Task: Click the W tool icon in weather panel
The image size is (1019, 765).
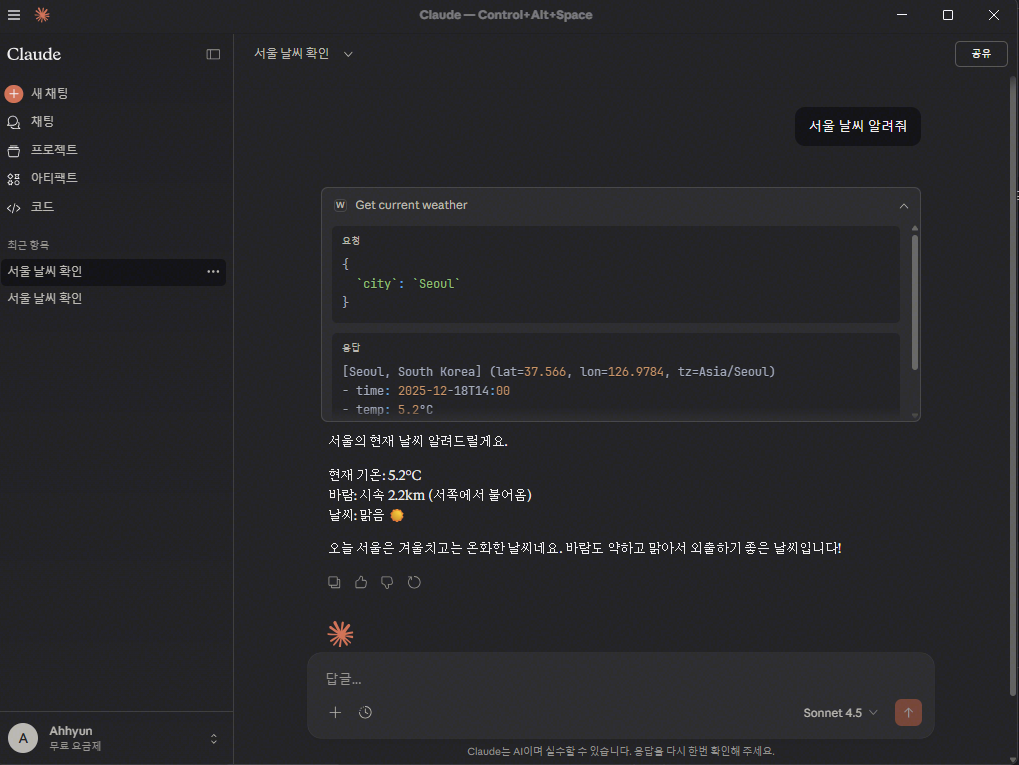Action: coord(340,205)
